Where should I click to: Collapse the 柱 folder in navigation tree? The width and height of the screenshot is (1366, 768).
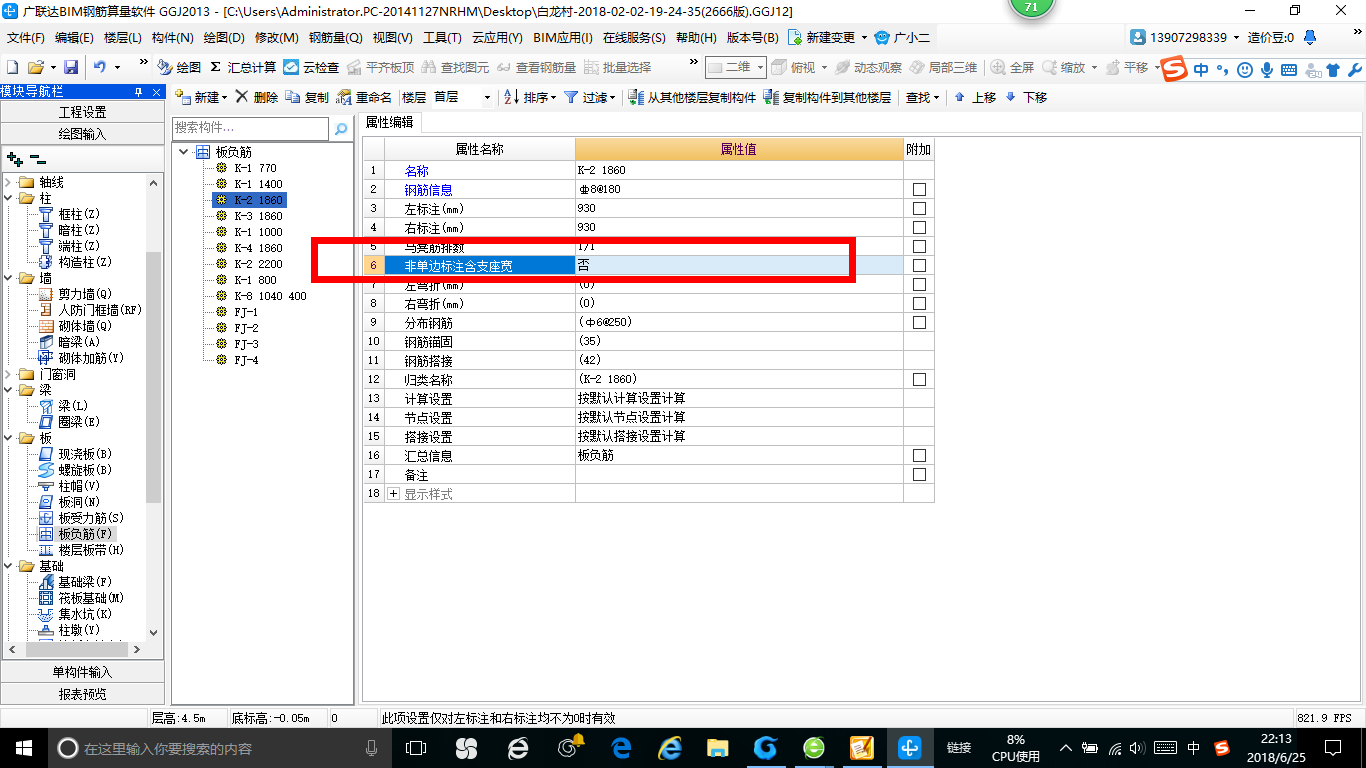(9, 198)
